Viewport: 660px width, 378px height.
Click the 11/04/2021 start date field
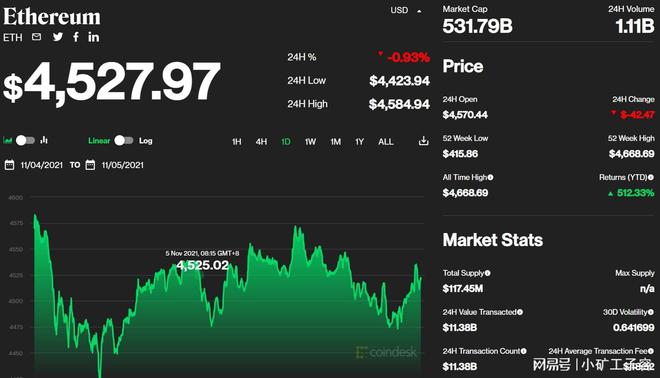click(42, 165)
